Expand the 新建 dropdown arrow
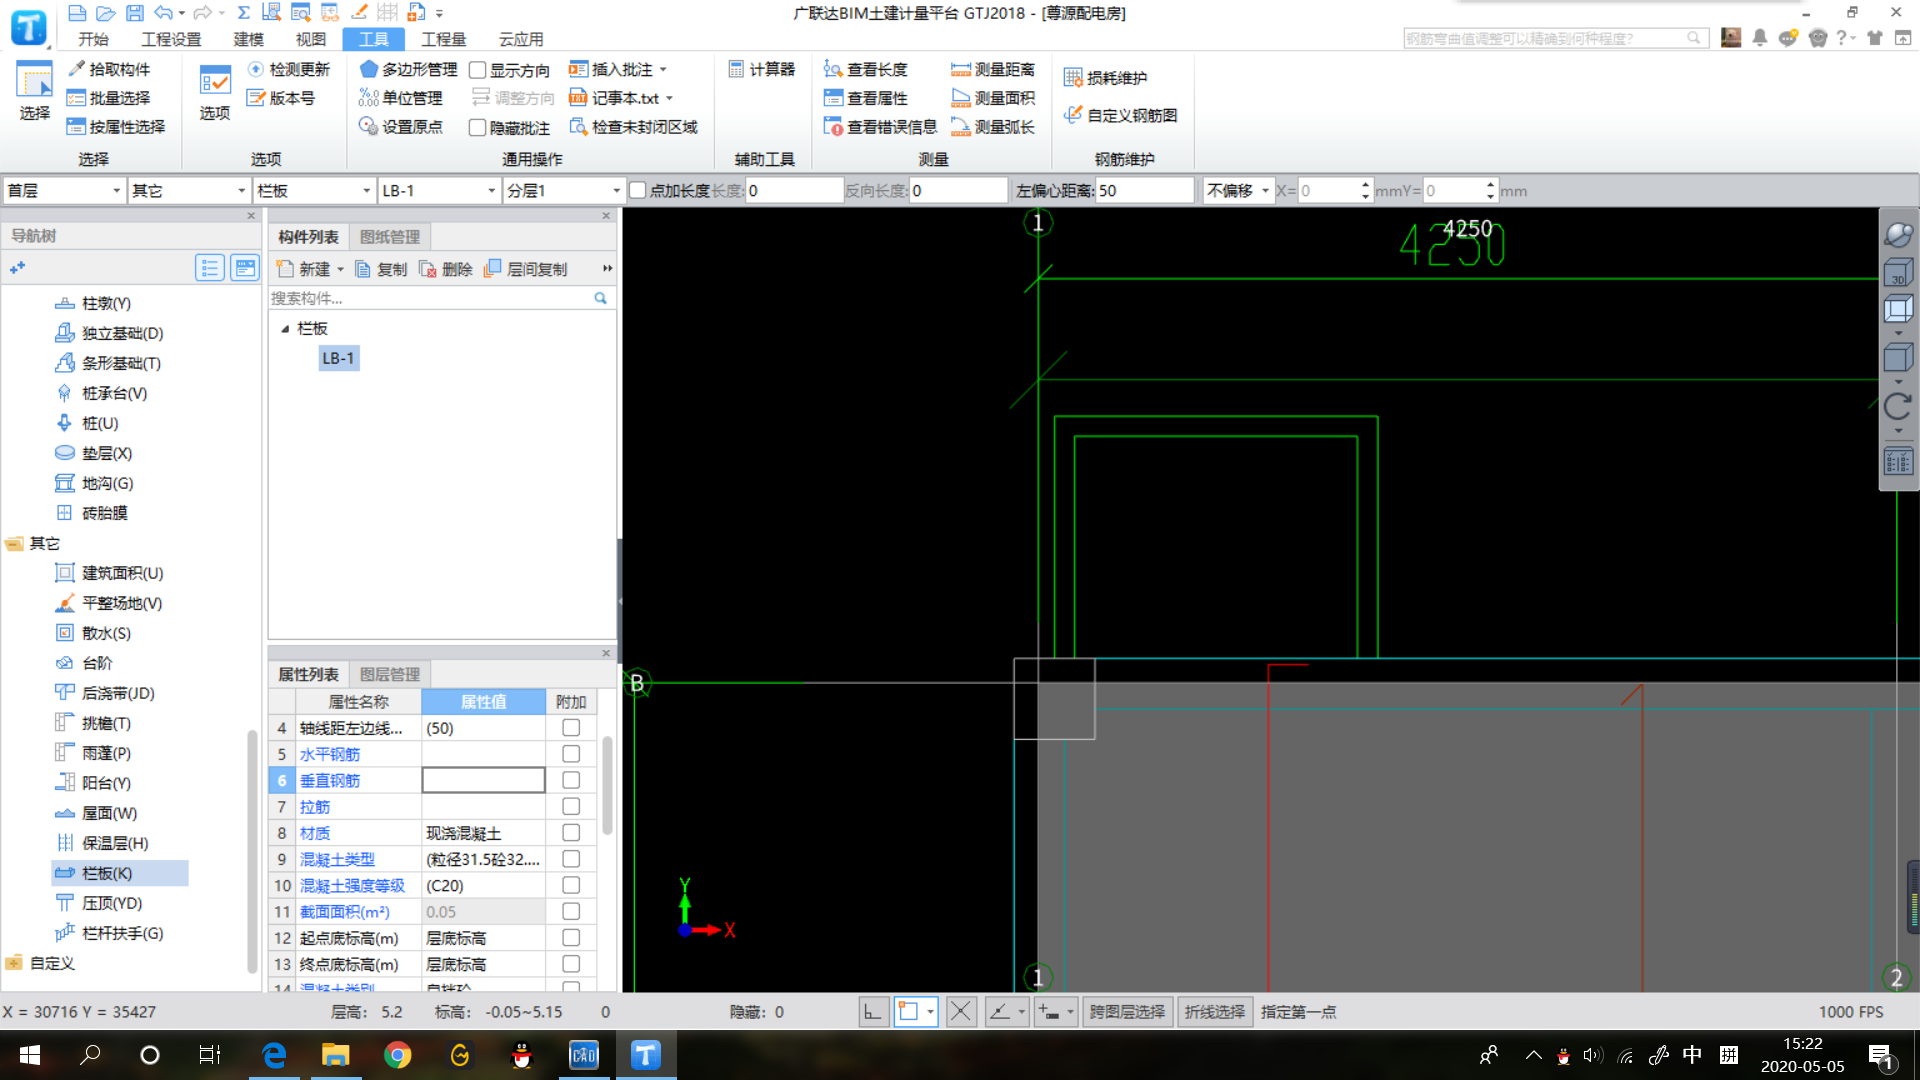Viewport: 1920px width, 1080px height. [x=340, y=270]
